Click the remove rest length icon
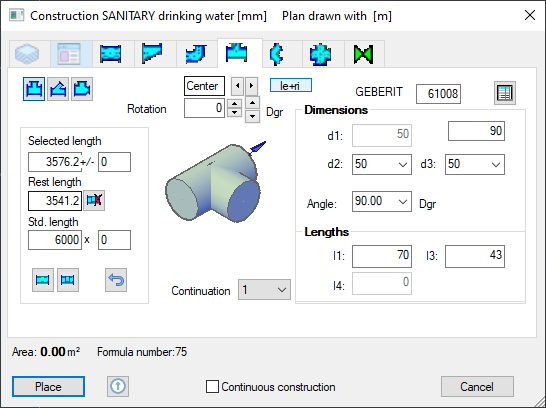This screenshot has width=546, height=408. (94, 201)
